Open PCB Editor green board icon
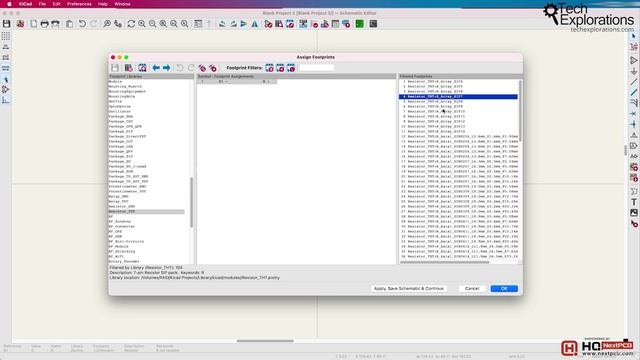The image size is (640, 360). pos(360,24)
